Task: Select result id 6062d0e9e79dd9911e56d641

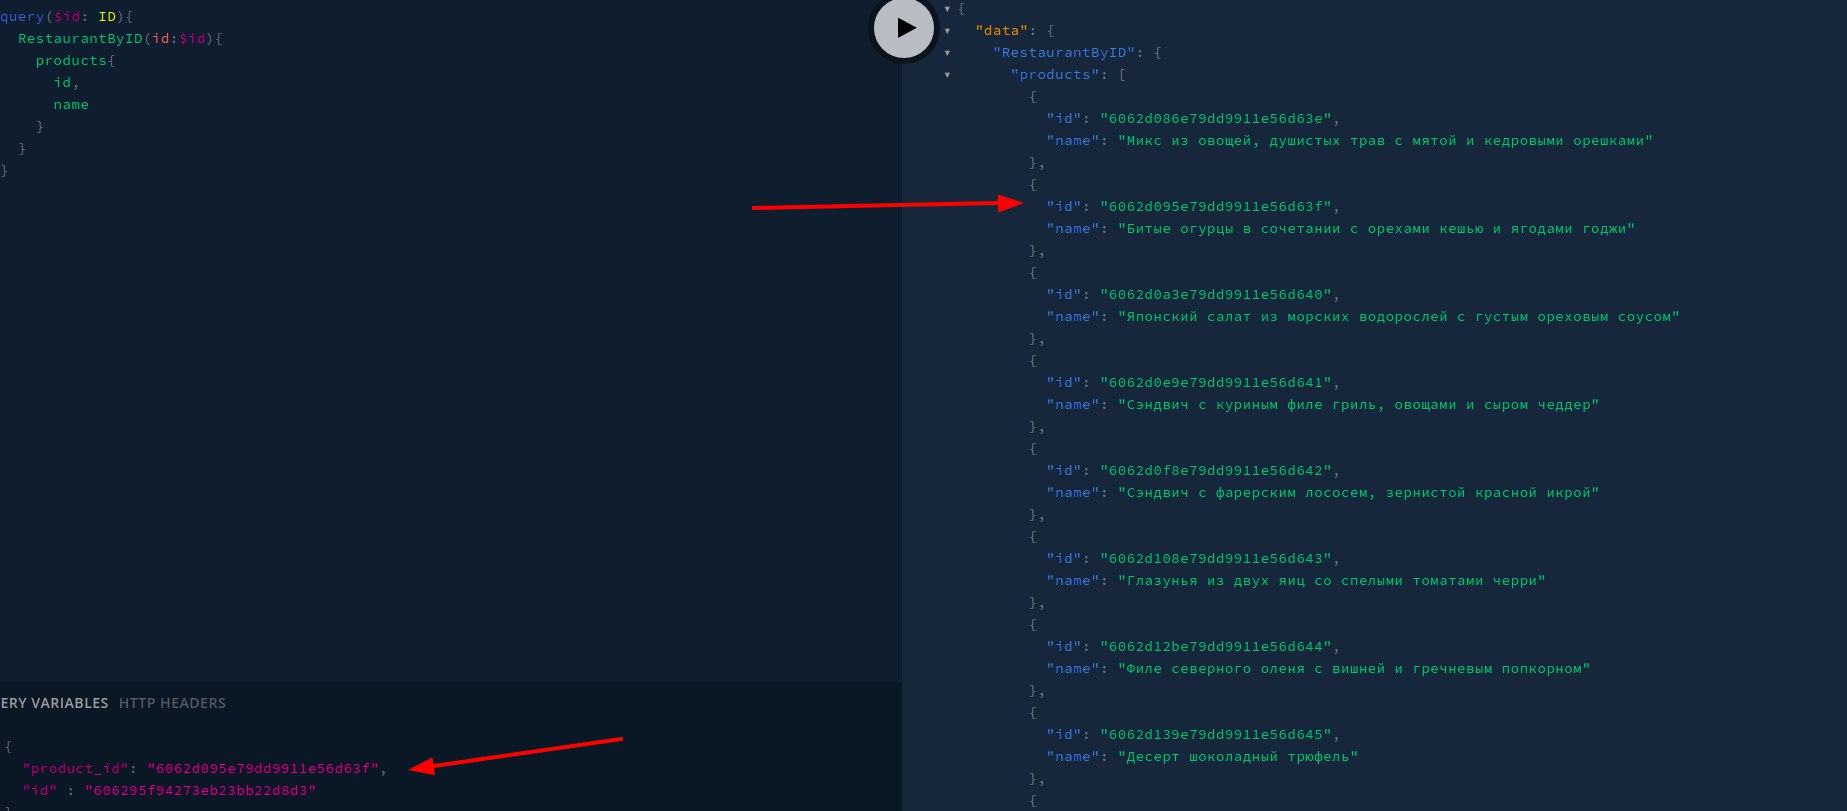Action: tap(1216, 383)
